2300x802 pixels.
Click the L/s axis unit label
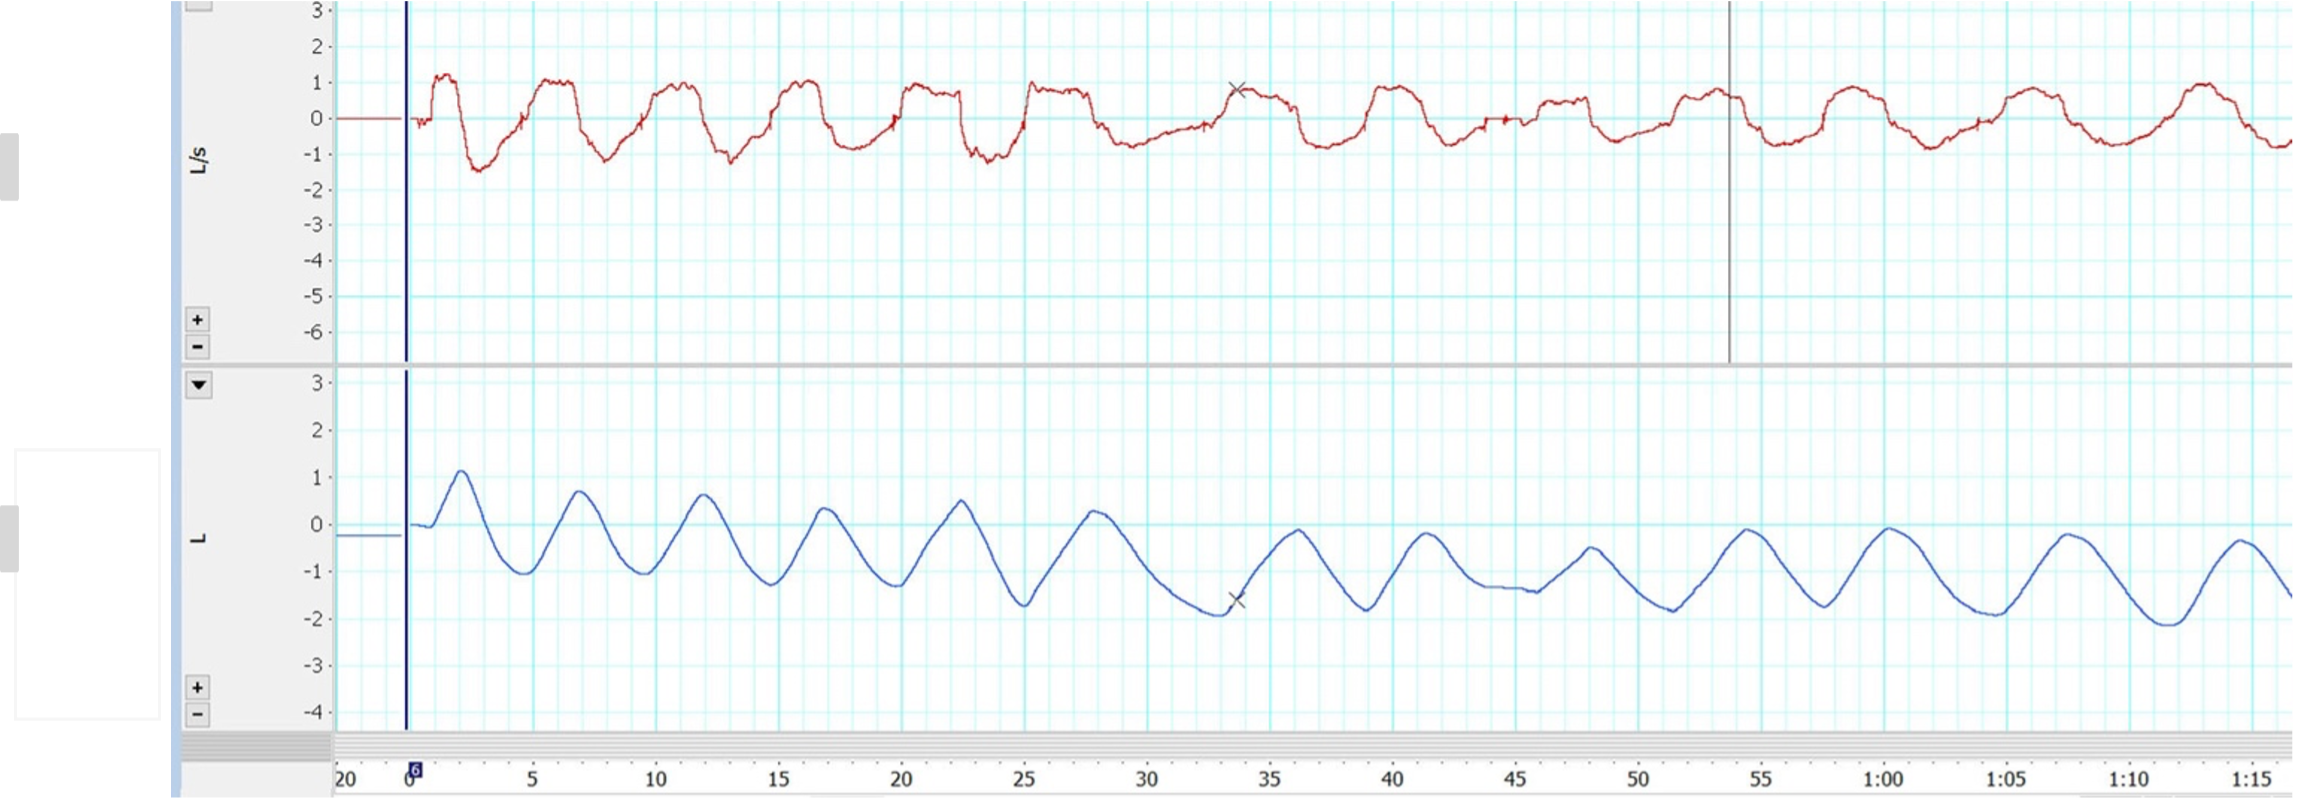(x=199, y=160)
